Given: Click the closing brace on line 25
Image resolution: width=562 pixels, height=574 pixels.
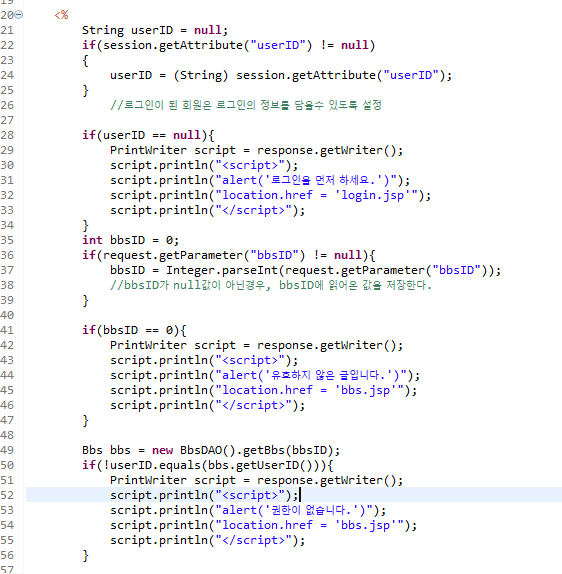Looking at the screenshot, I should point(85,90).
